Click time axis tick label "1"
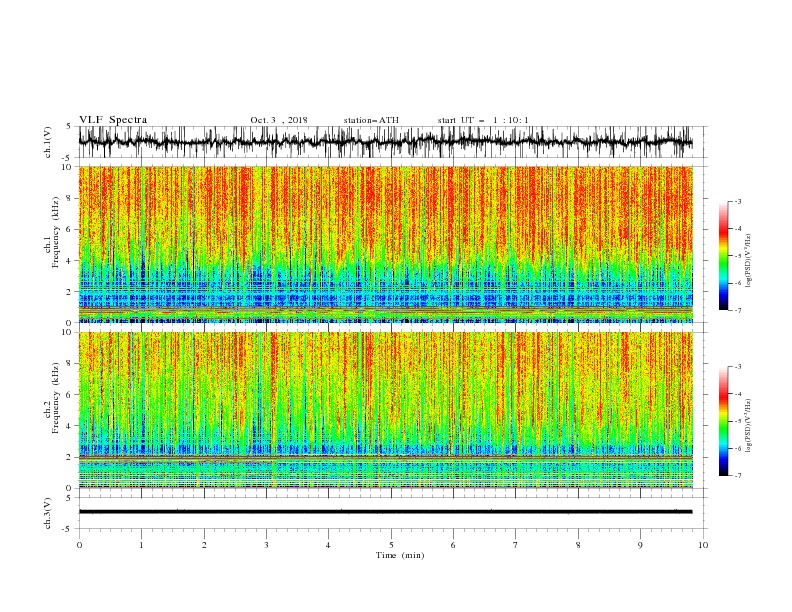 tap(142, 545)
